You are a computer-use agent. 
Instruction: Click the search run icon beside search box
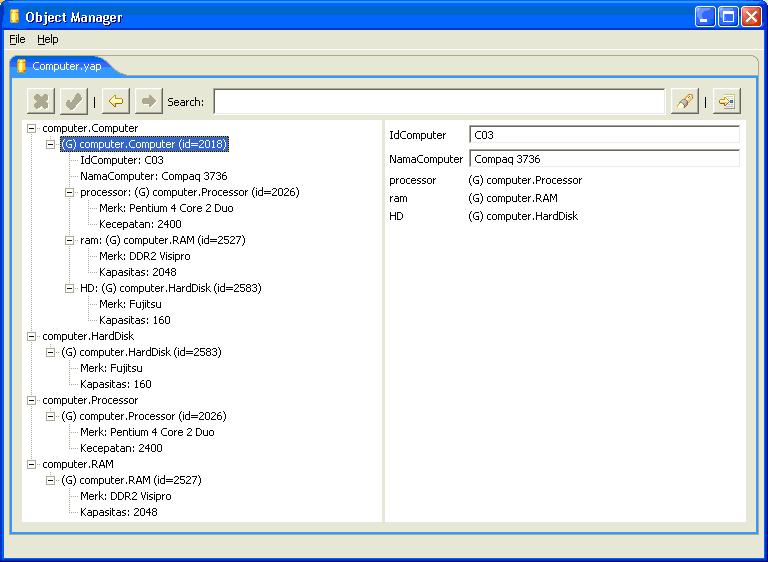(x=685, y=101)
